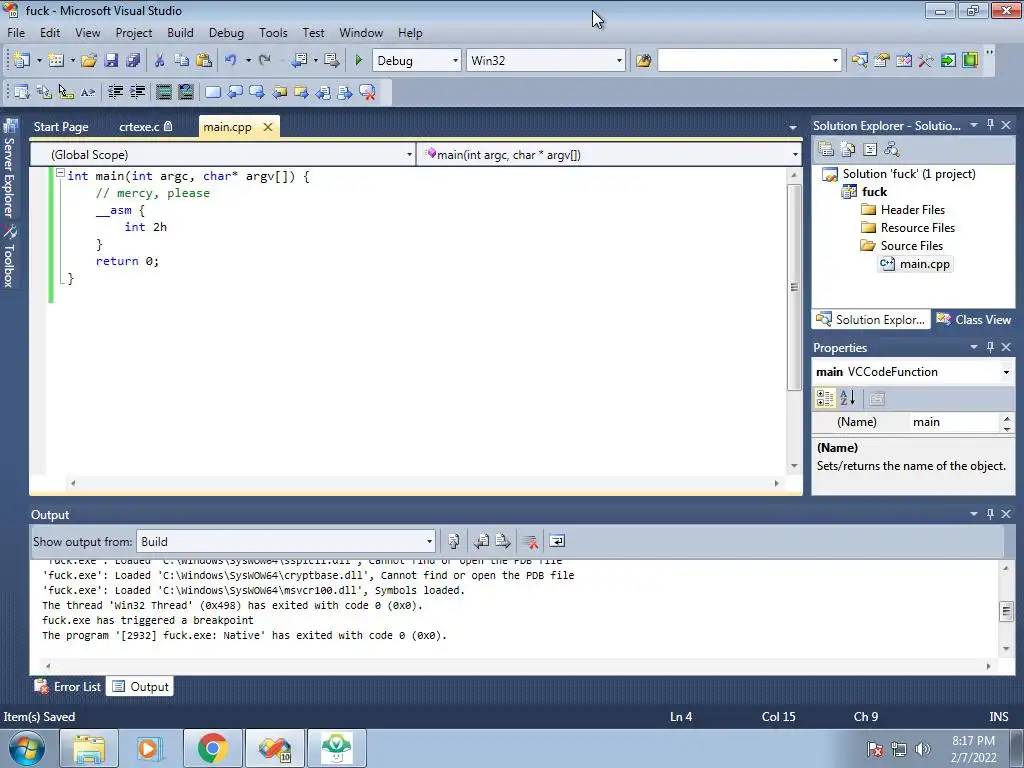Click the Output window vertical scrollbar thumb
The width and height of the screenshot is (1024, 768).
coord(1006,611)
